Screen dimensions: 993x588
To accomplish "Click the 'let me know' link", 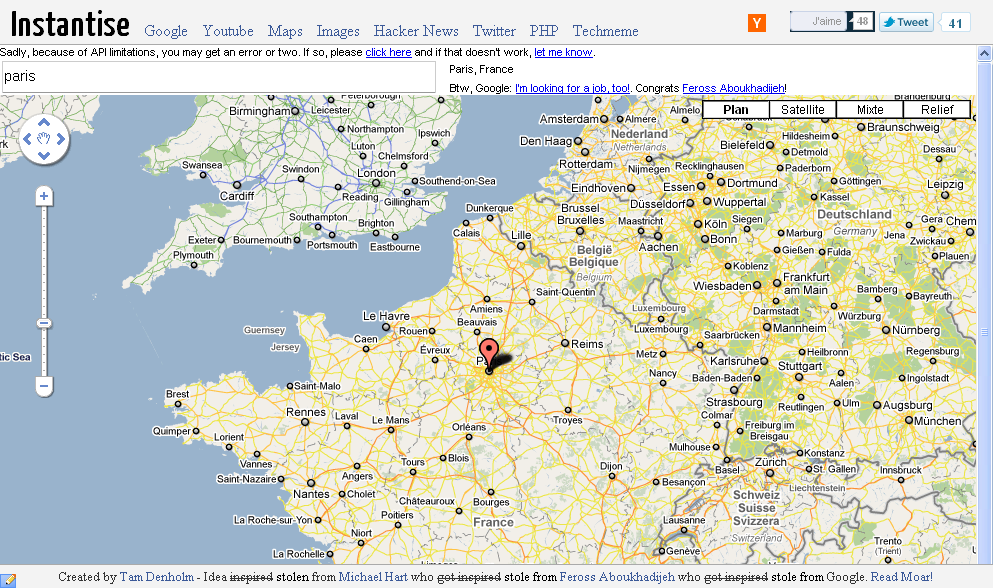I will [563, 52].
